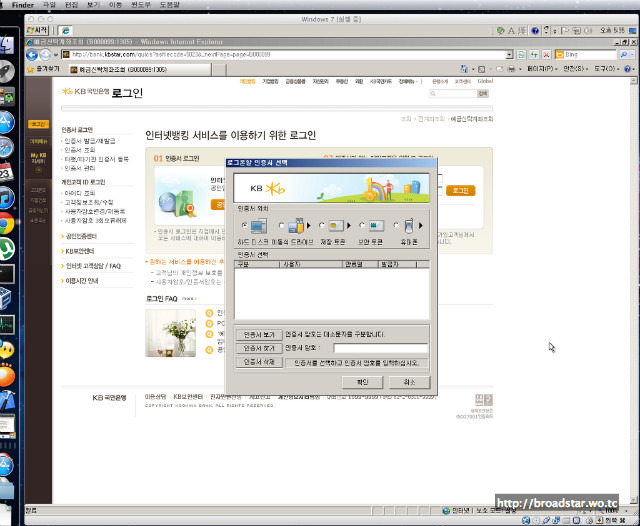Click the 만료일 column header

(x=360, y=264)
